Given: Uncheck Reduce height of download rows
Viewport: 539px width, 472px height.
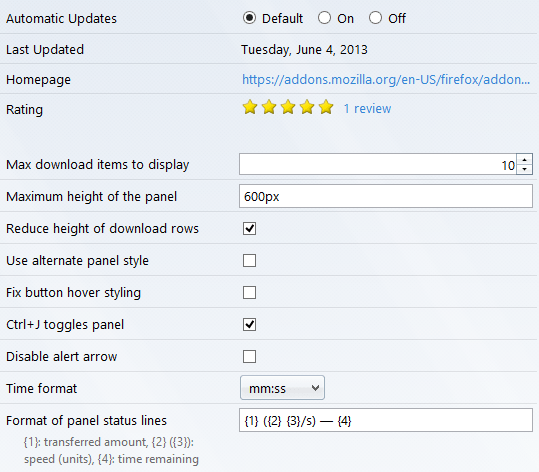Looking at the screenshot, I should pos(249,229).
